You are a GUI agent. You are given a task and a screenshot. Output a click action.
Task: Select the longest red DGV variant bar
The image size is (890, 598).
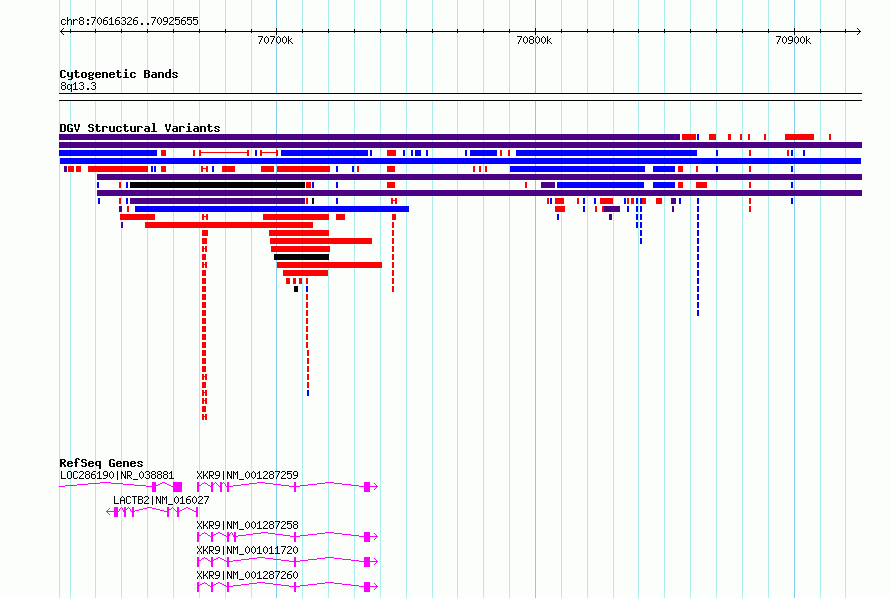229,225
